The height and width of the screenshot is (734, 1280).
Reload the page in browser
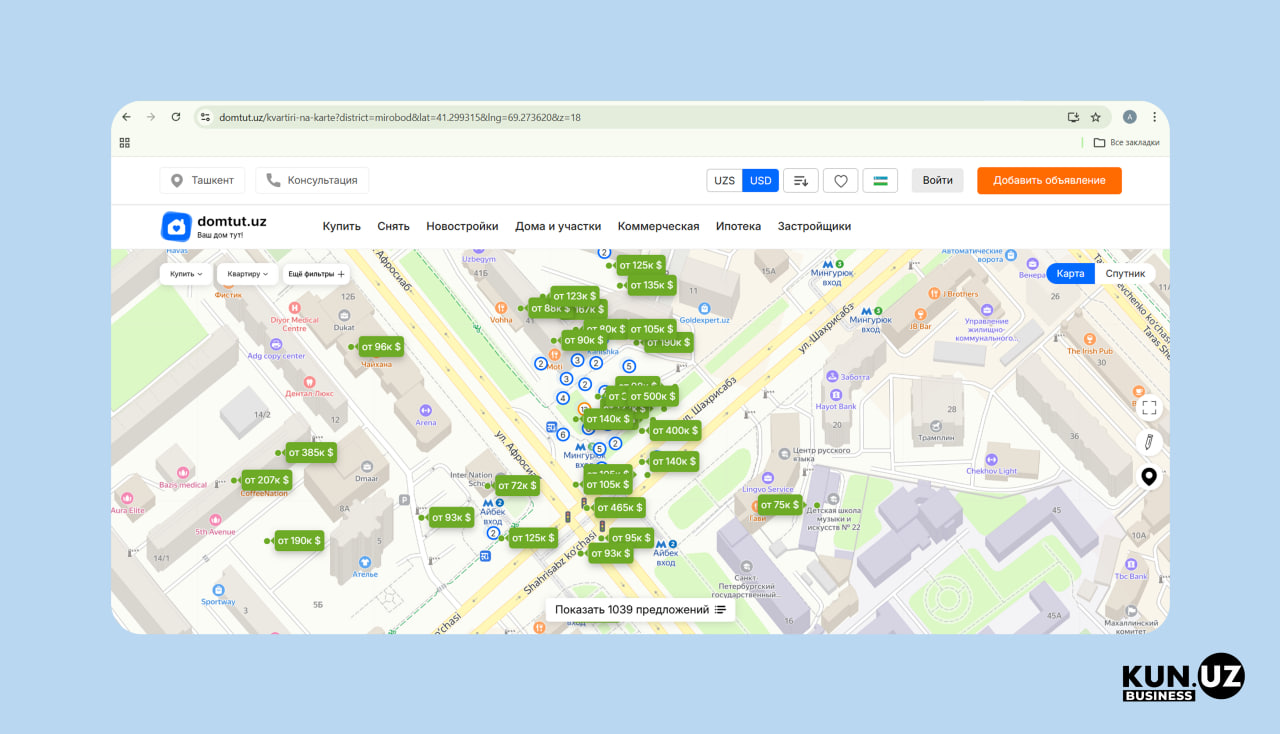tap(176, 117)
